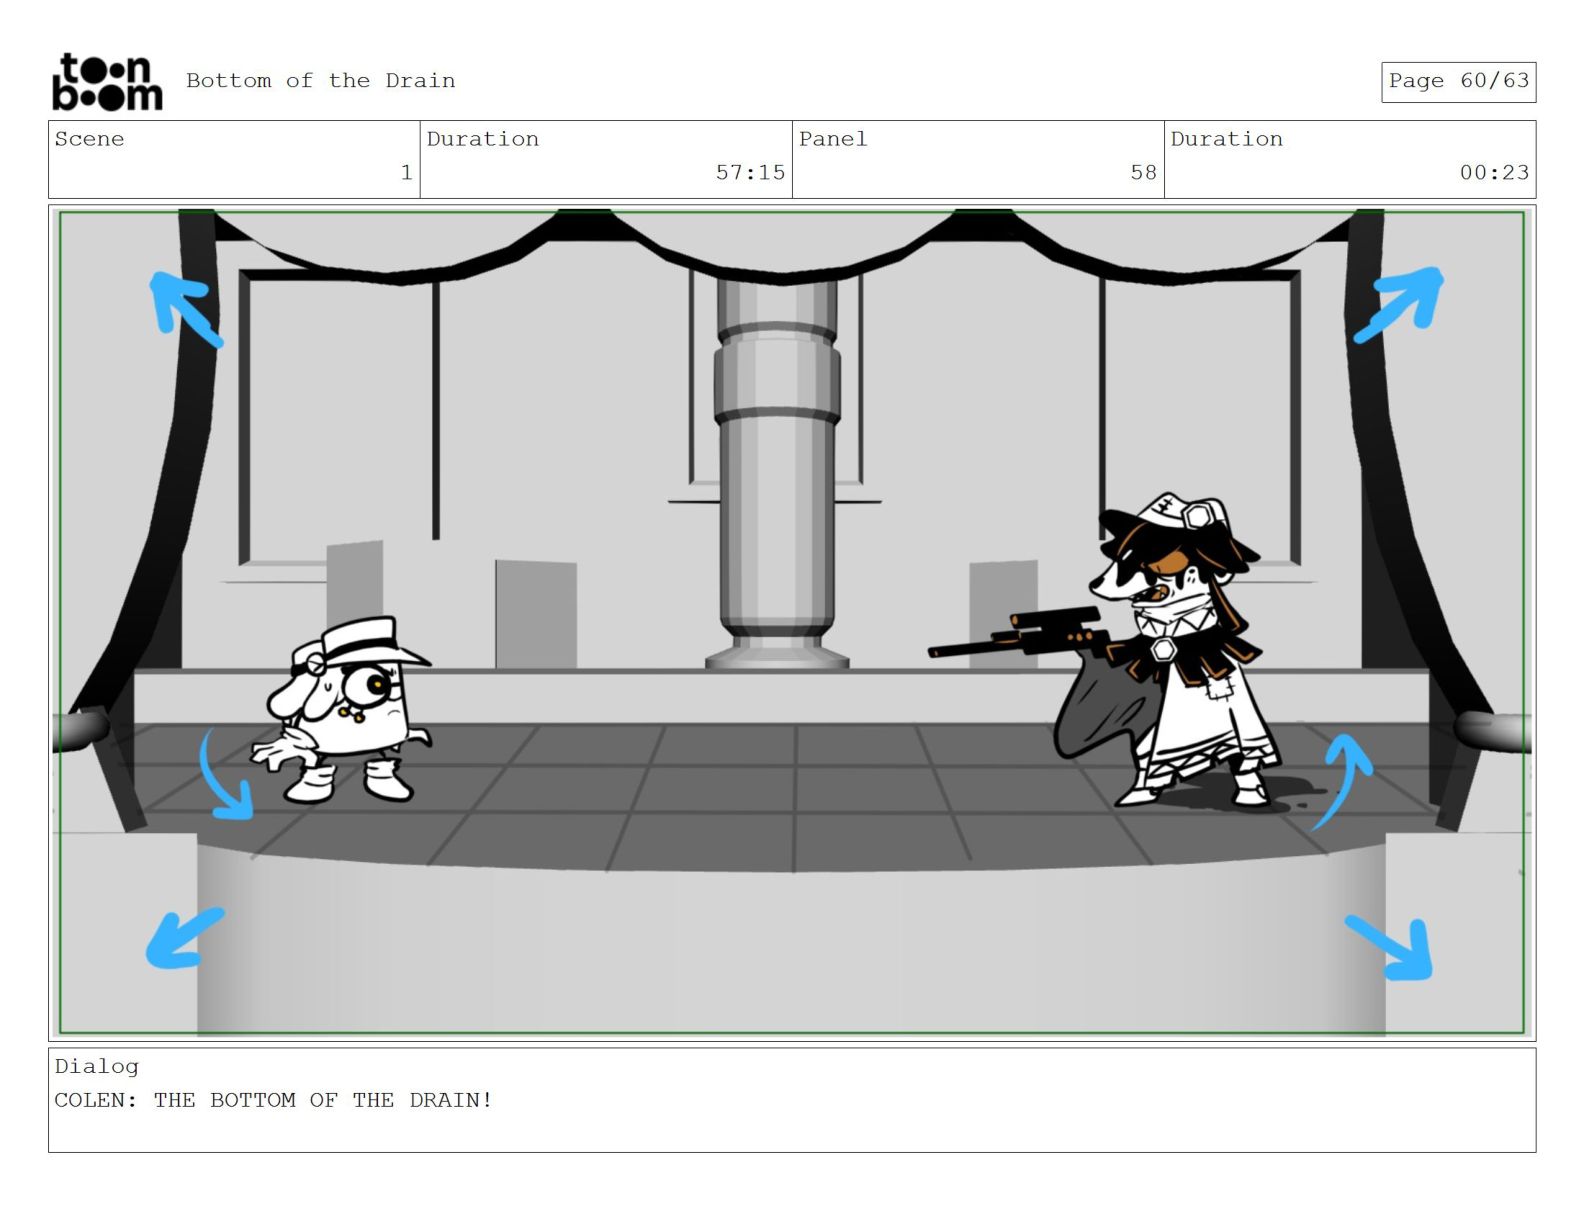
Task: Click the Duration label beside Scene
Action: (483, 139)
